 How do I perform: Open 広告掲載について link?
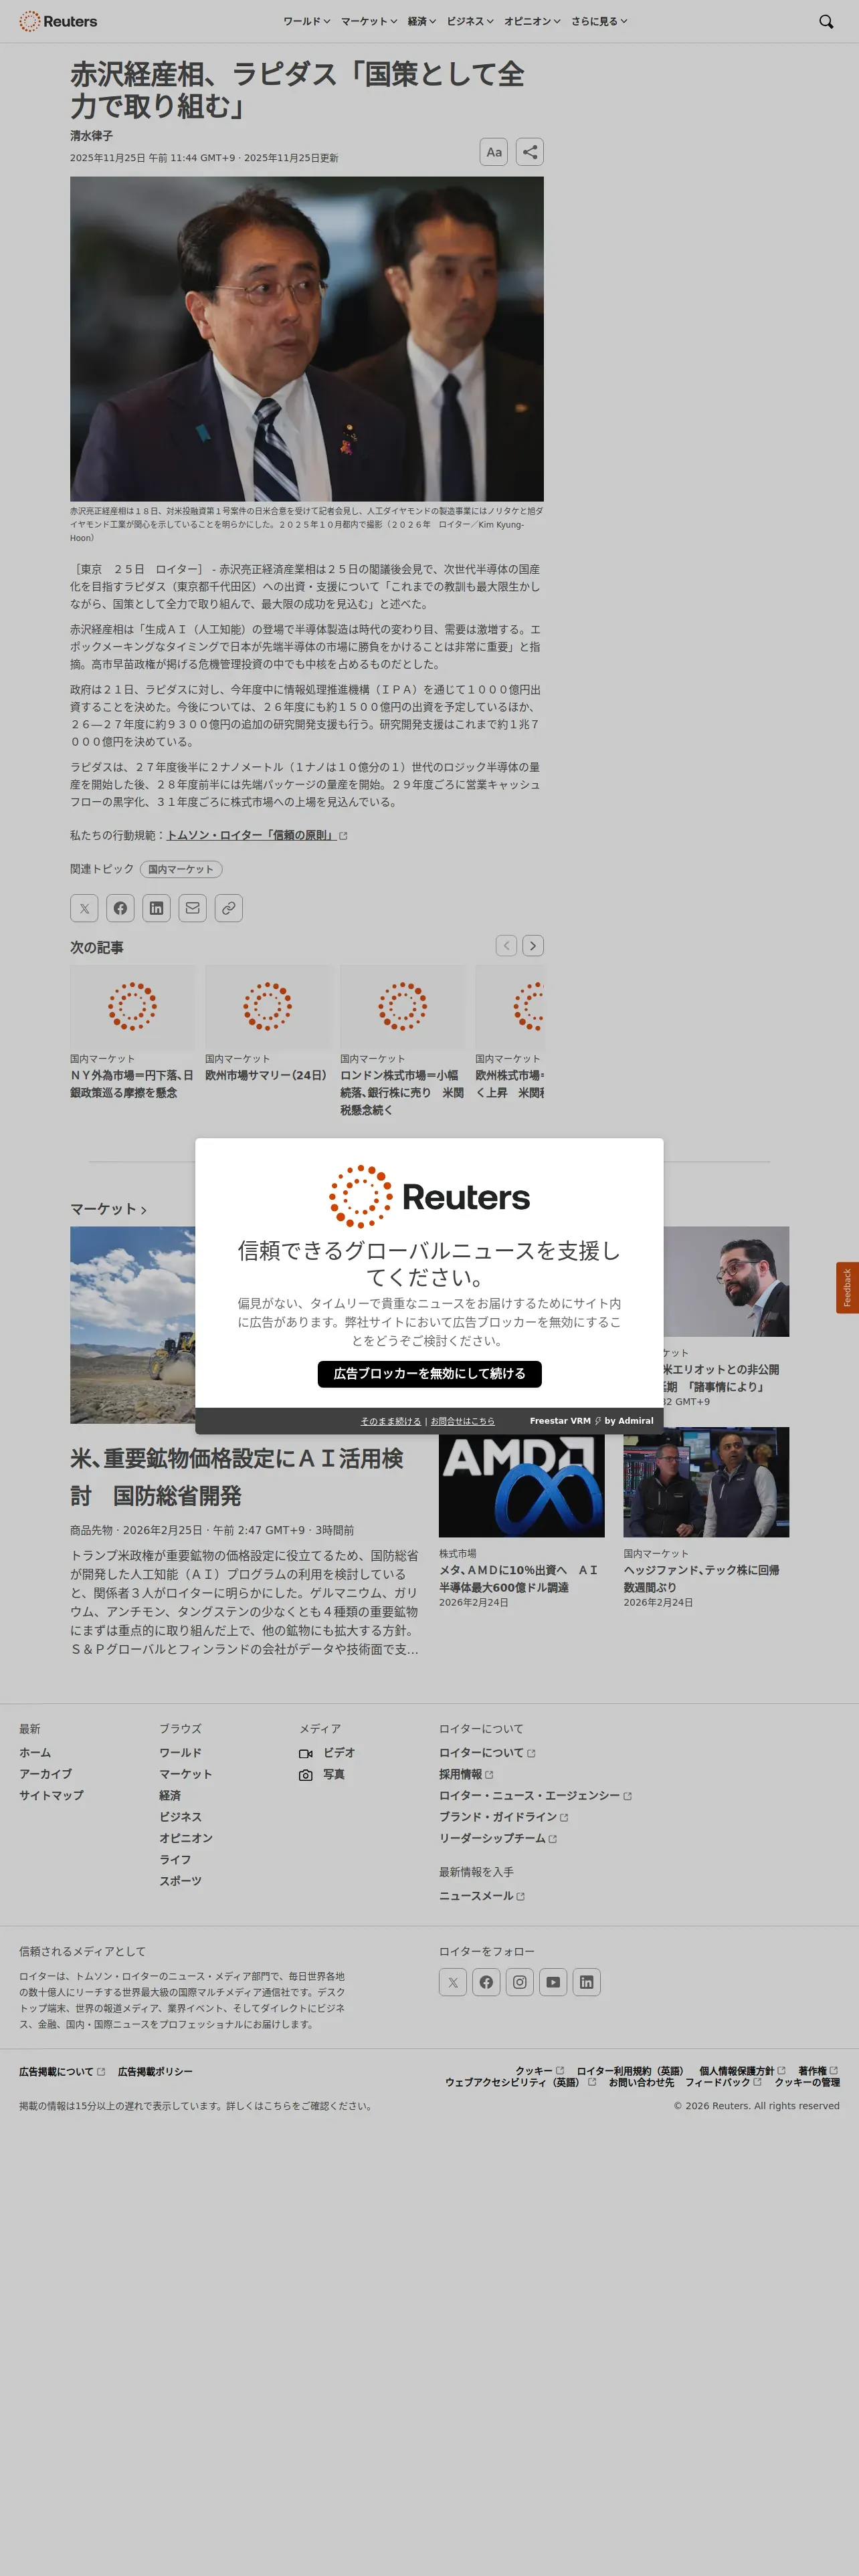click(x=62, y=2071)
